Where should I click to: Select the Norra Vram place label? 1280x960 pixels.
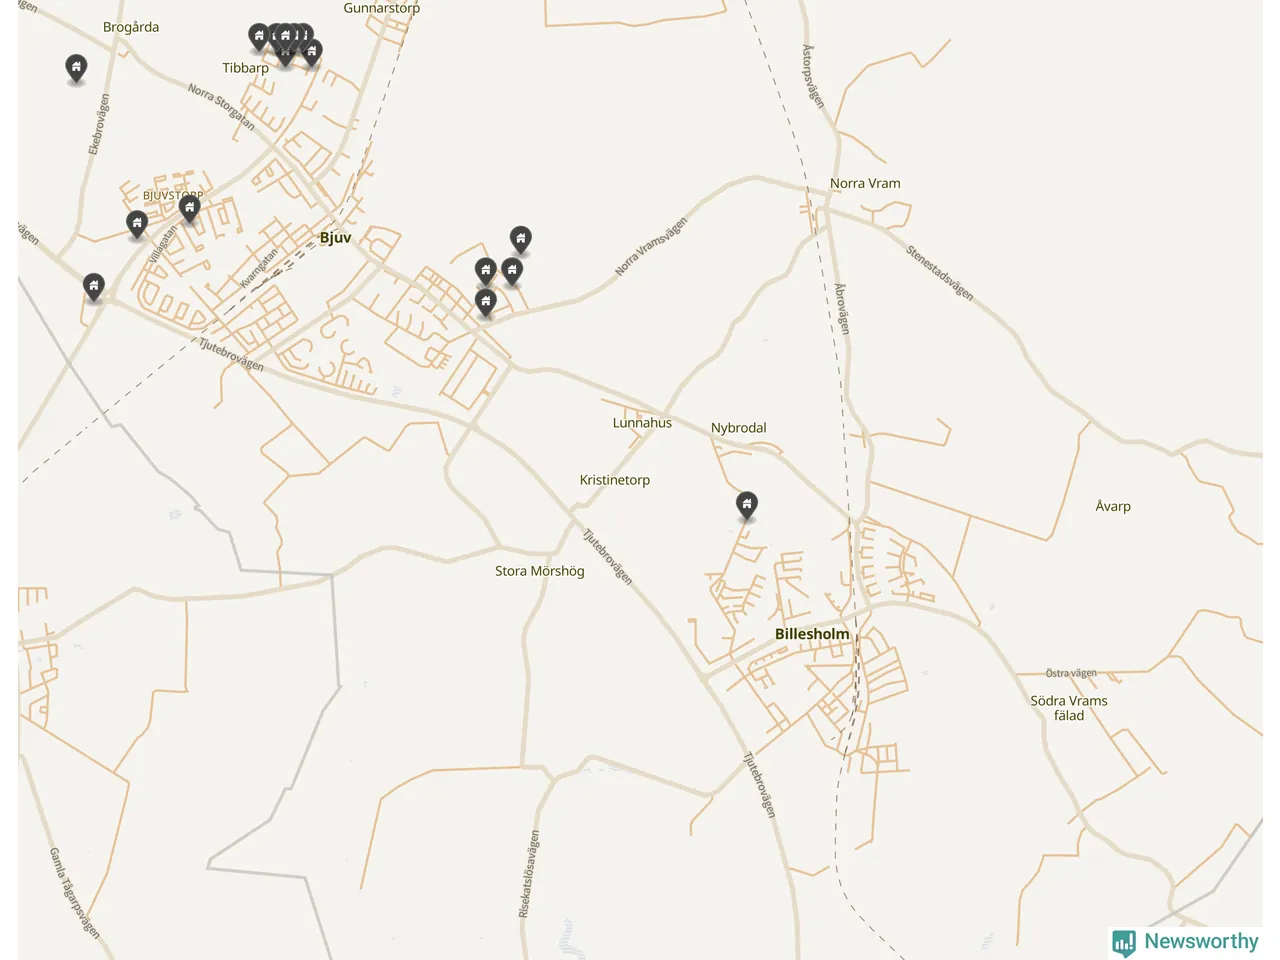(865, 183)
